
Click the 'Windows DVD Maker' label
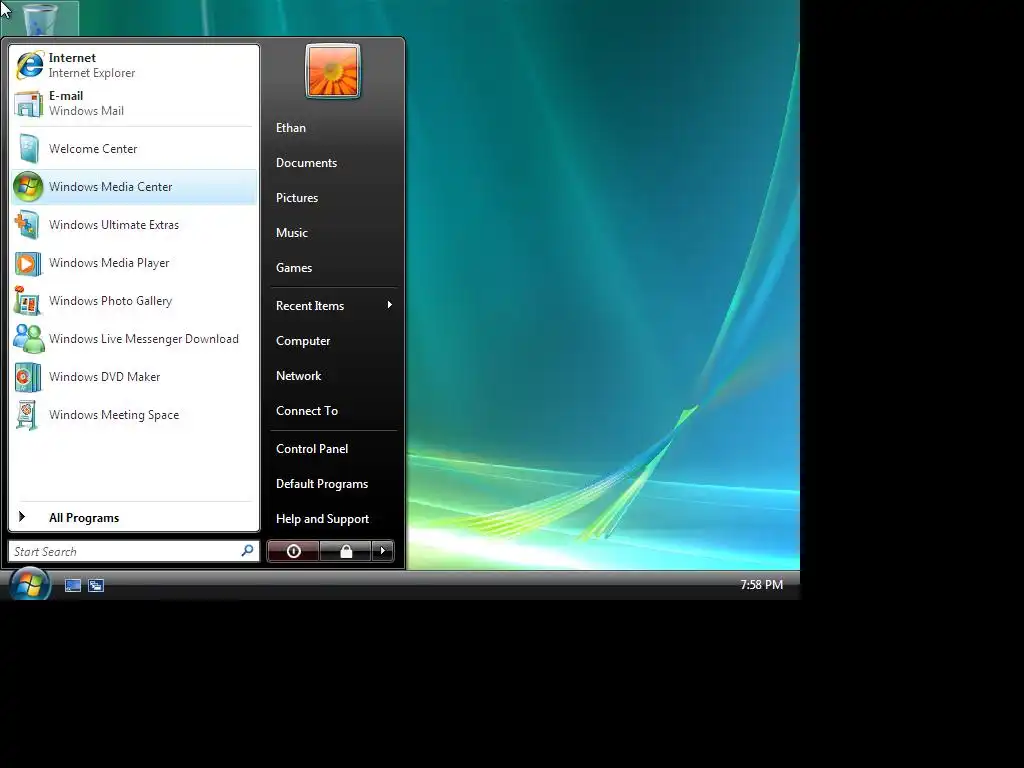(x=104, y=377)
